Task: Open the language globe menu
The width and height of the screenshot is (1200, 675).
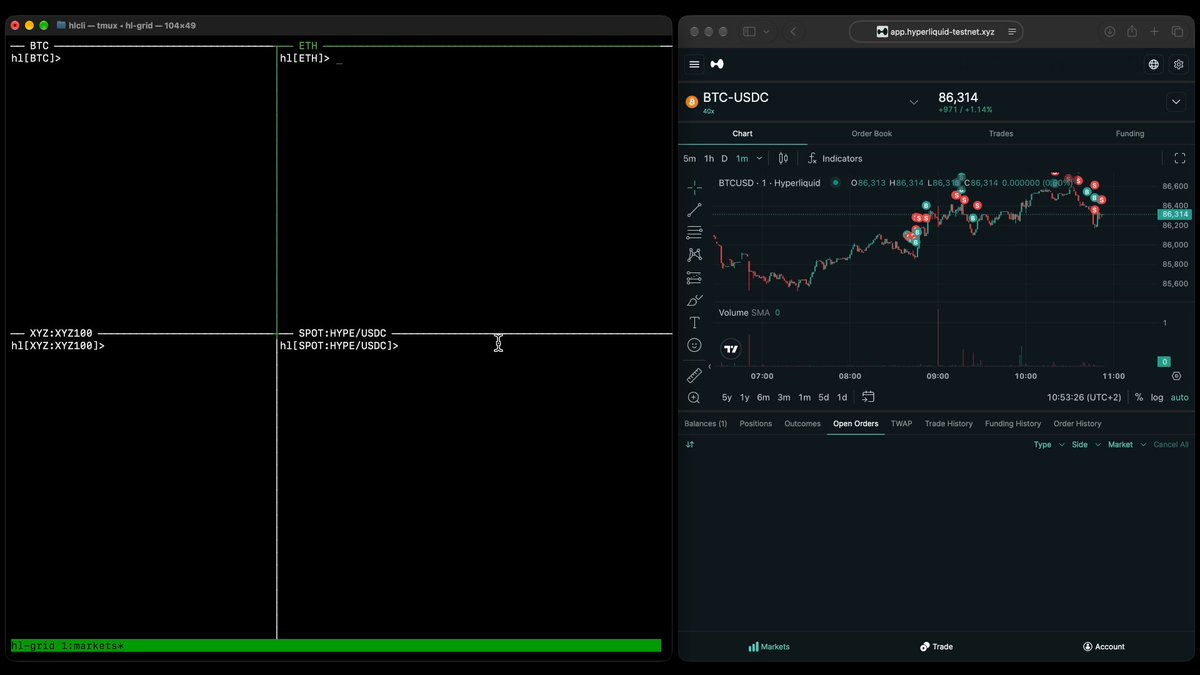Action: (x=1153, y=64)
